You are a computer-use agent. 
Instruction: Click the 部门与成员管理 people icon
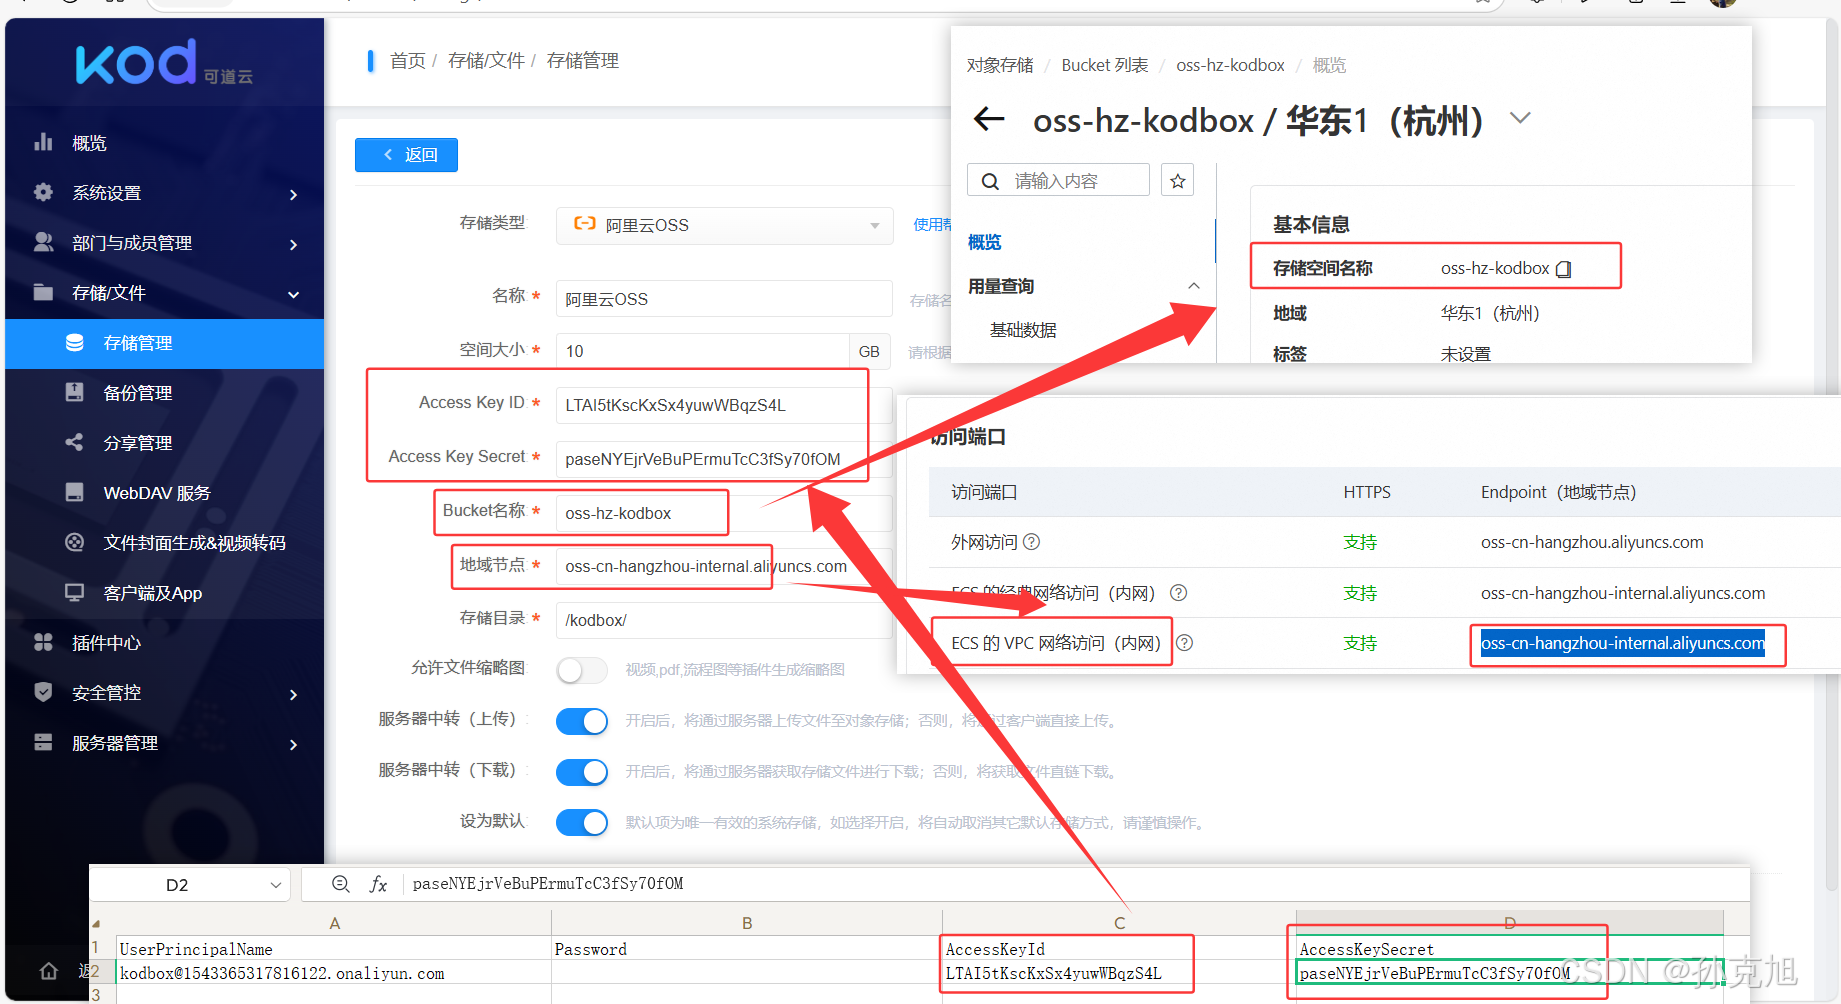[x=43, y=242]
